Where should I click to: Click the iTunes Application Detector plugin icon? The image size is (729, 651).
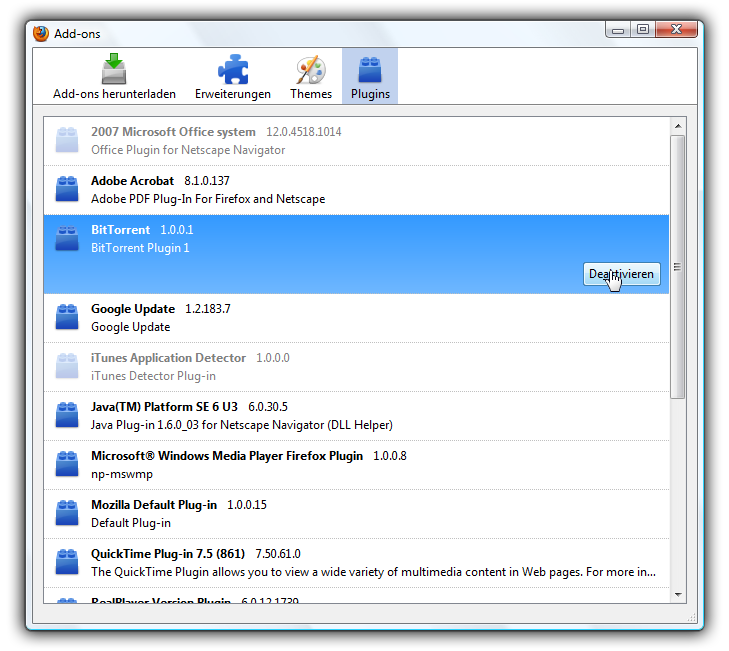coord(67,366)
